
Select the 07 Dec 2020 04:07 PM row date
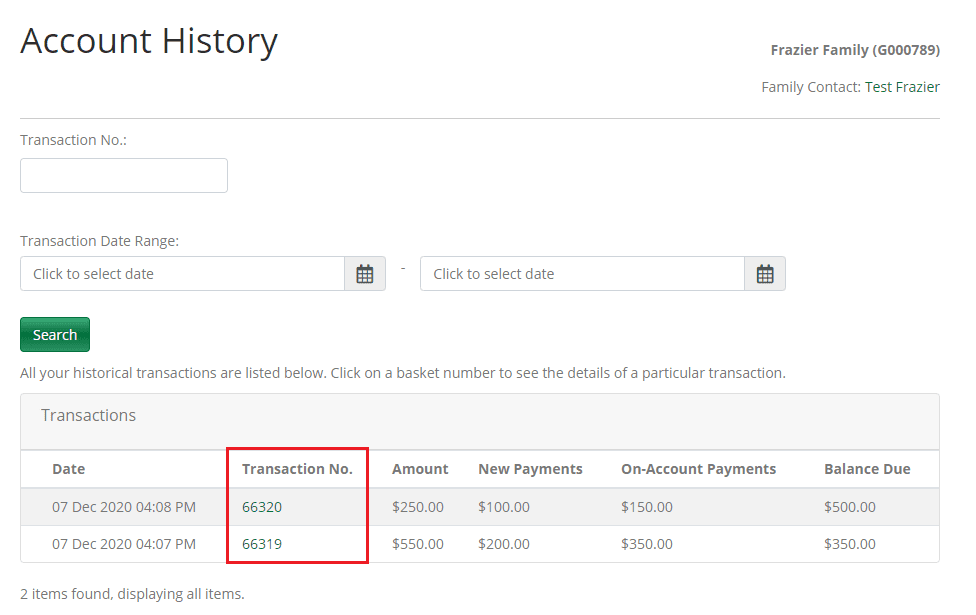tap(124, 544)
